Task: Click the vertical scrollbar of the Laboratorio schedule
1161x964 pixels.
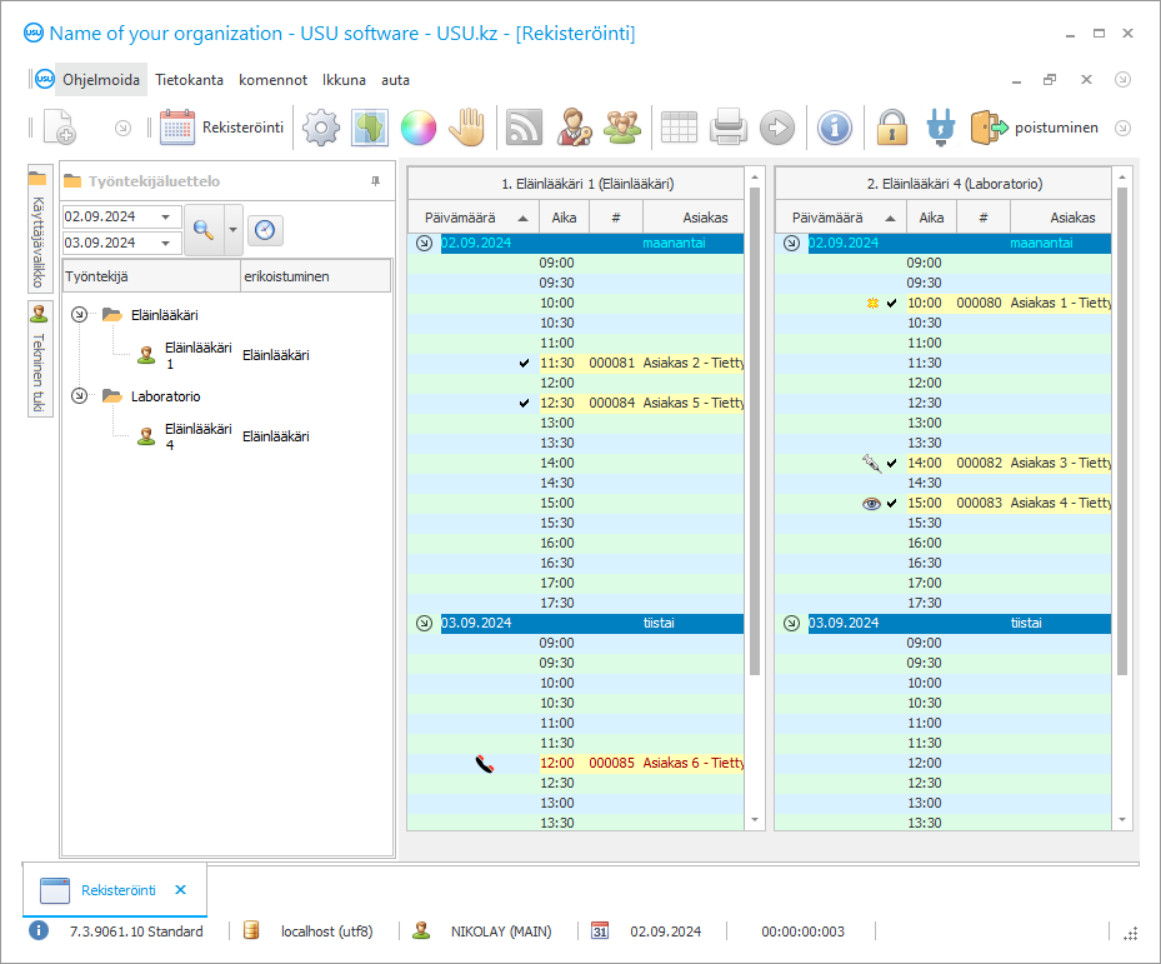Action: tap(1122, 431)
